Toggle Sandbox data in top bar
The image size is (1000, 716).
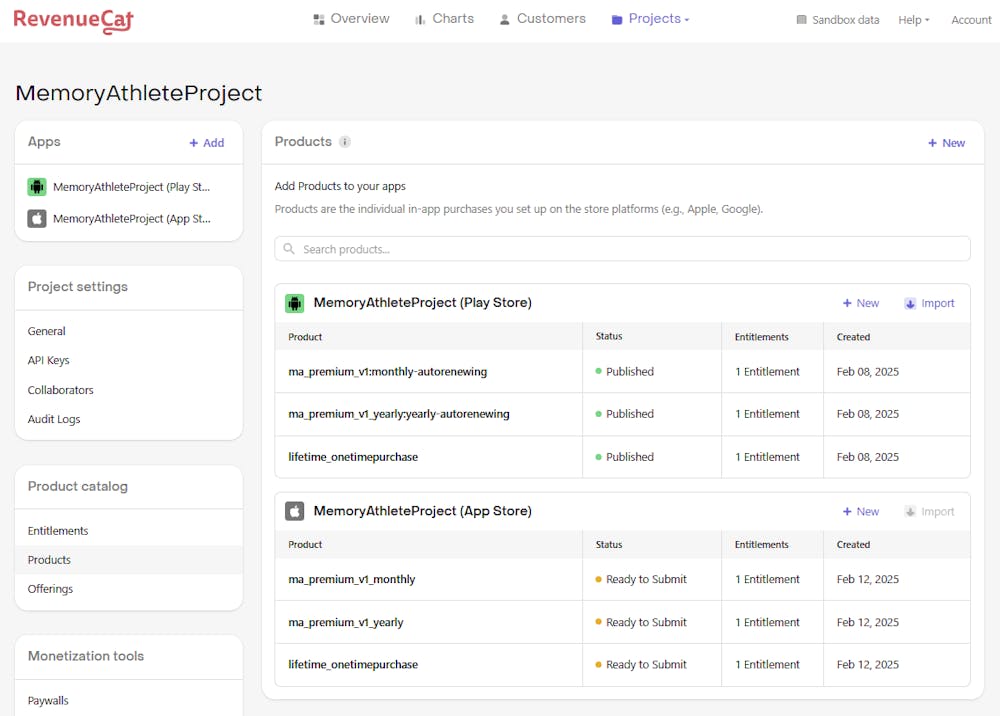837,20
